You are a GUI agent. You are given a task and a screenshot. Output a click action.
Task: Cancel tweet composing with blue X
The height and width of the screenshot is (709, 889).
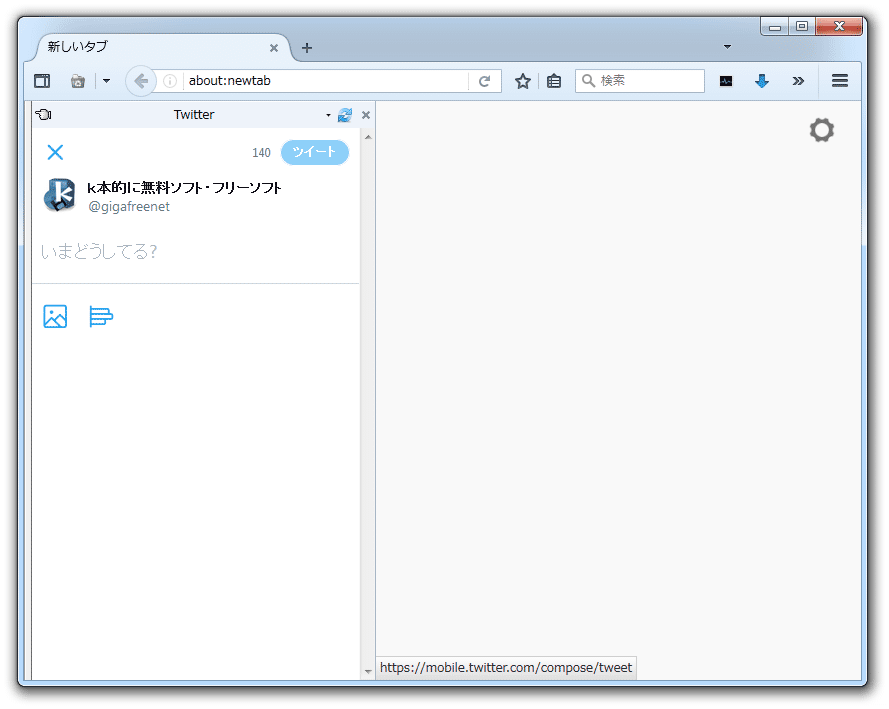coord(55,152)
